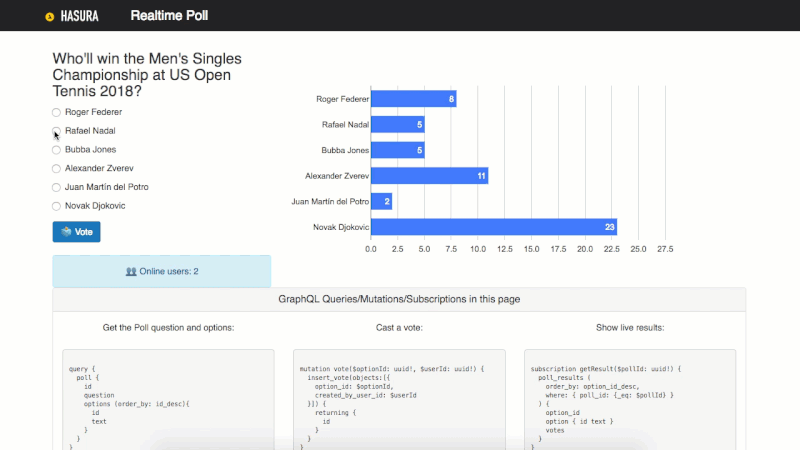Click the 'Online users: 2' text

[x=169, y=271]
